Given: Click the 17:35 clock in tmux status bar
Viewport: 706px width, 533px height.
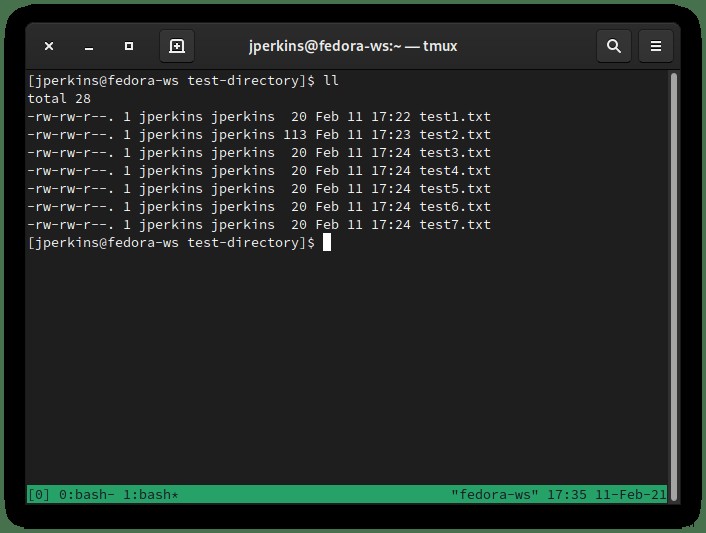Looking at the screenshot, I should tap(566, 495).
